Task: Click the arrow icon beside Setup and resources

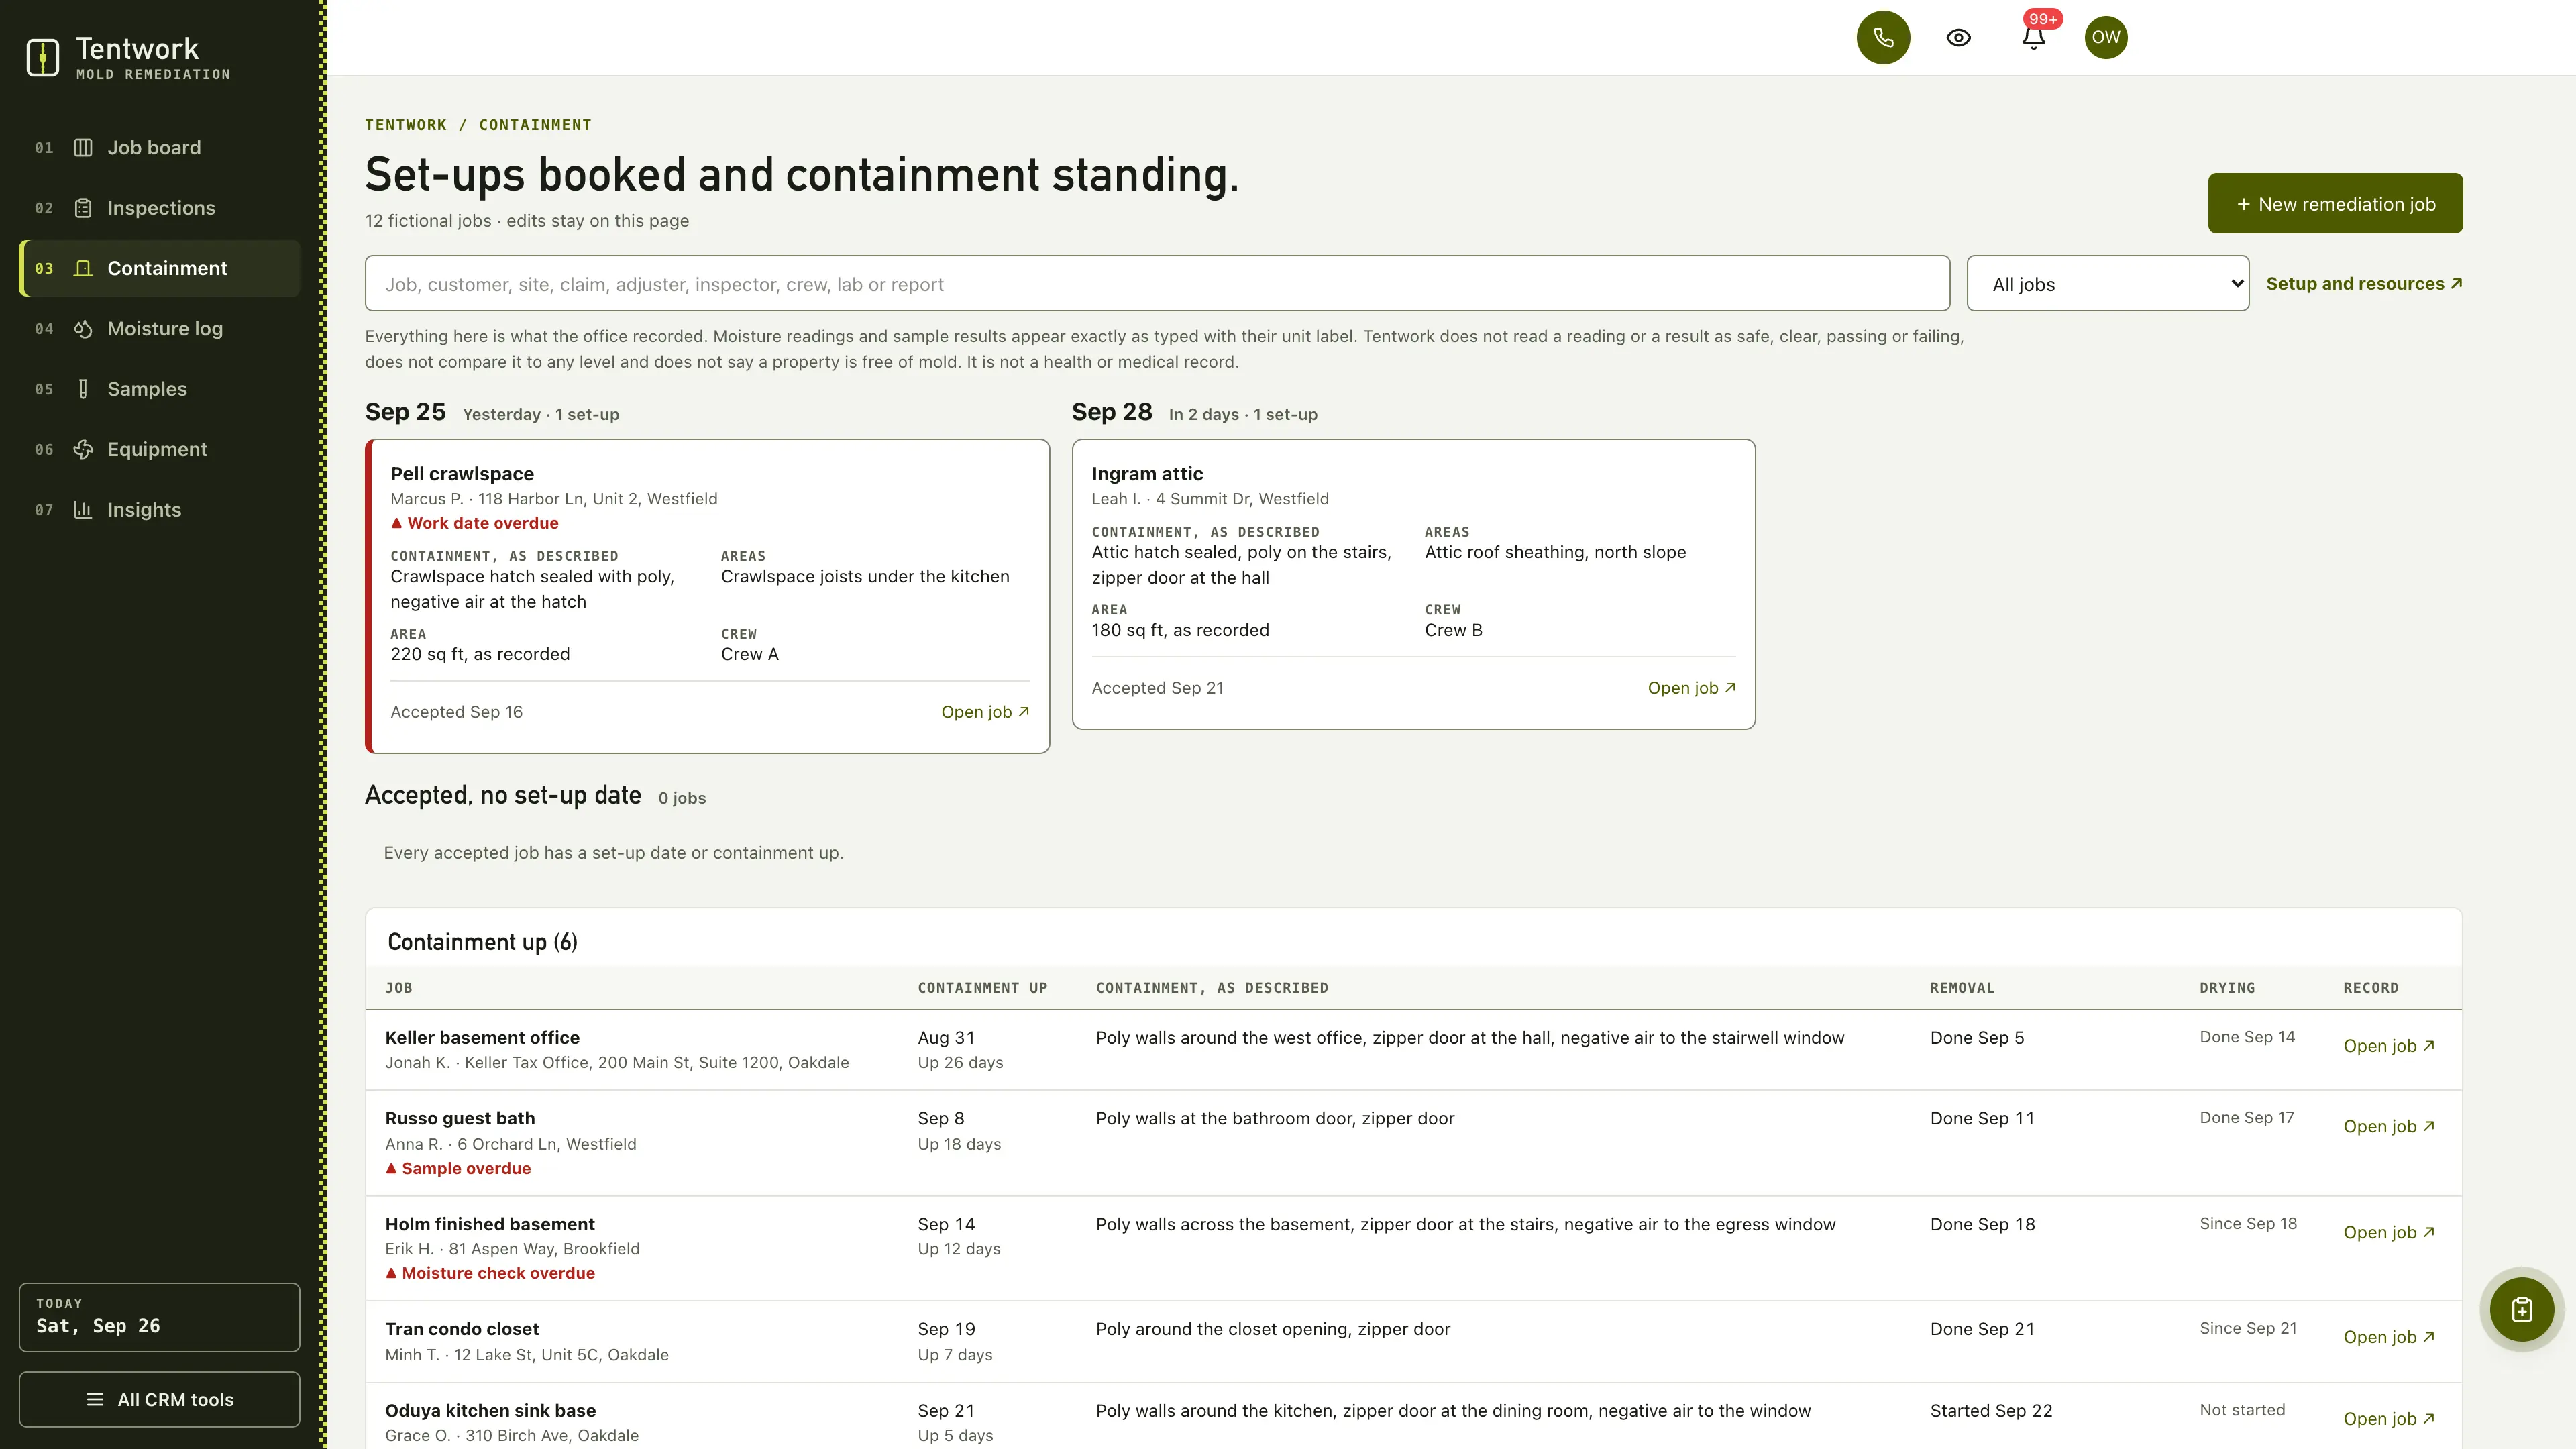Action: (2456, 284)
